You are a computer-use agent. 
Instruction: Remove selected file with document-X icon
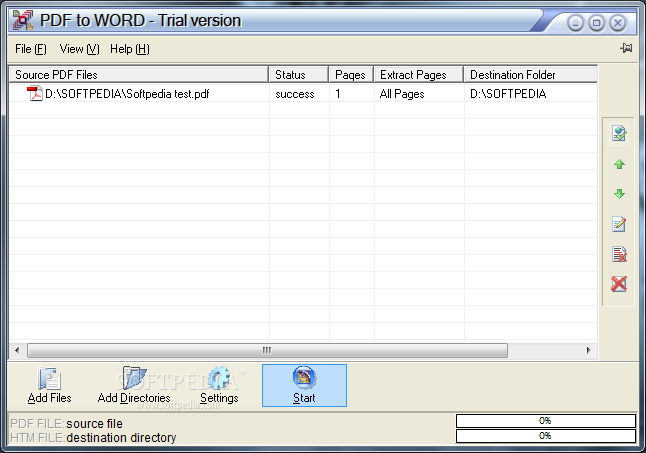(x=619, y=254)
